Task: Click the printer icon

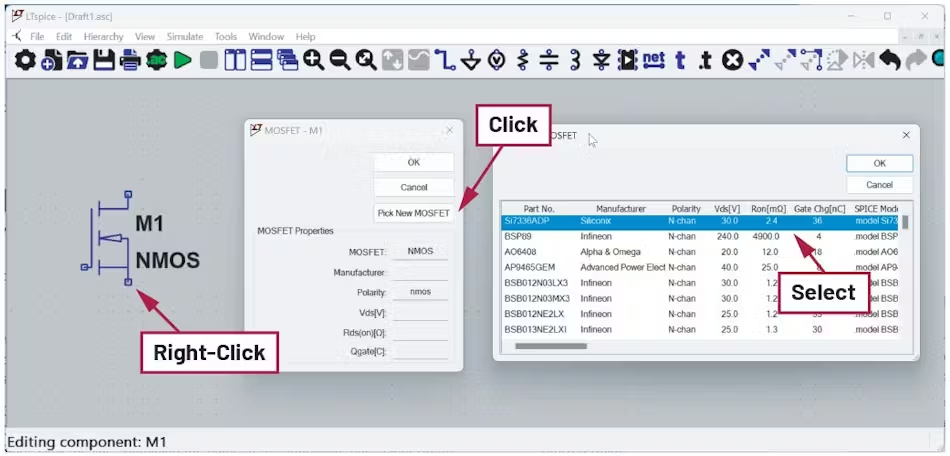Action: pos(130,60)
